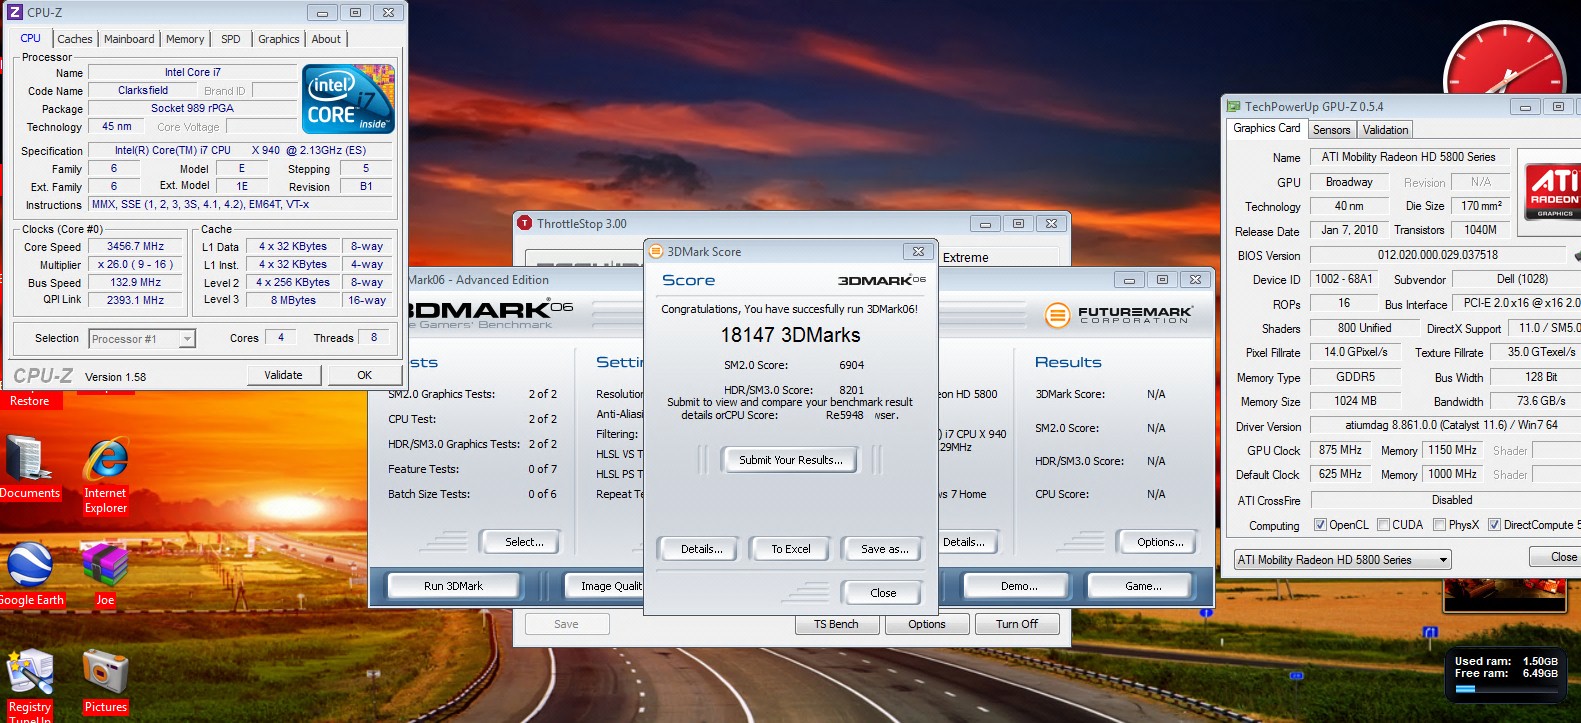Open Google Earth desktop shortcut

click(30, 575)
